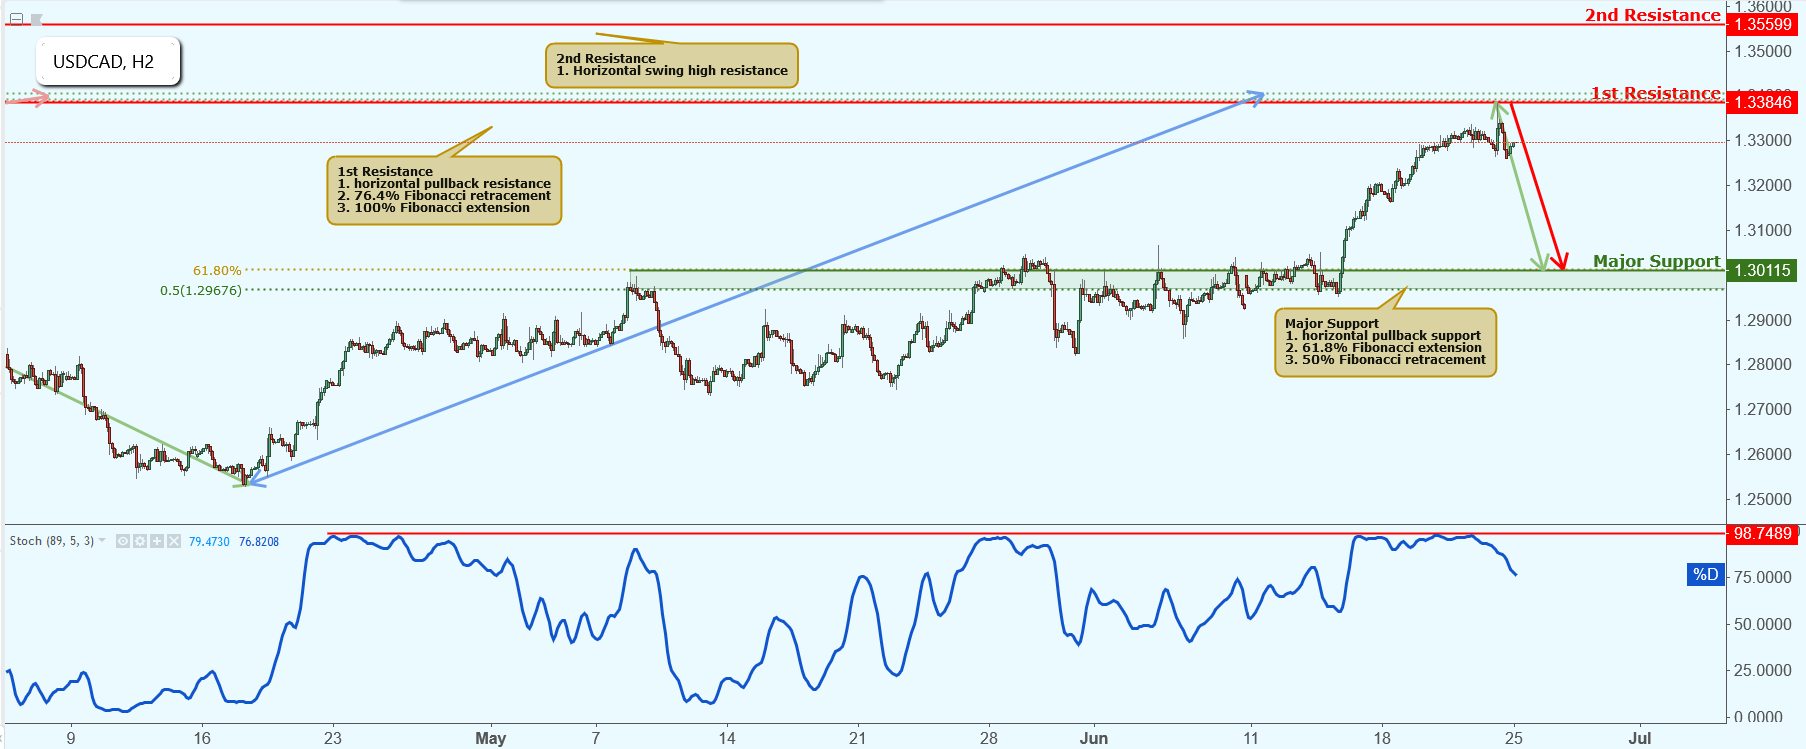
Task: Click the 98.7489 stochastic level tag
Action: 1762,534
